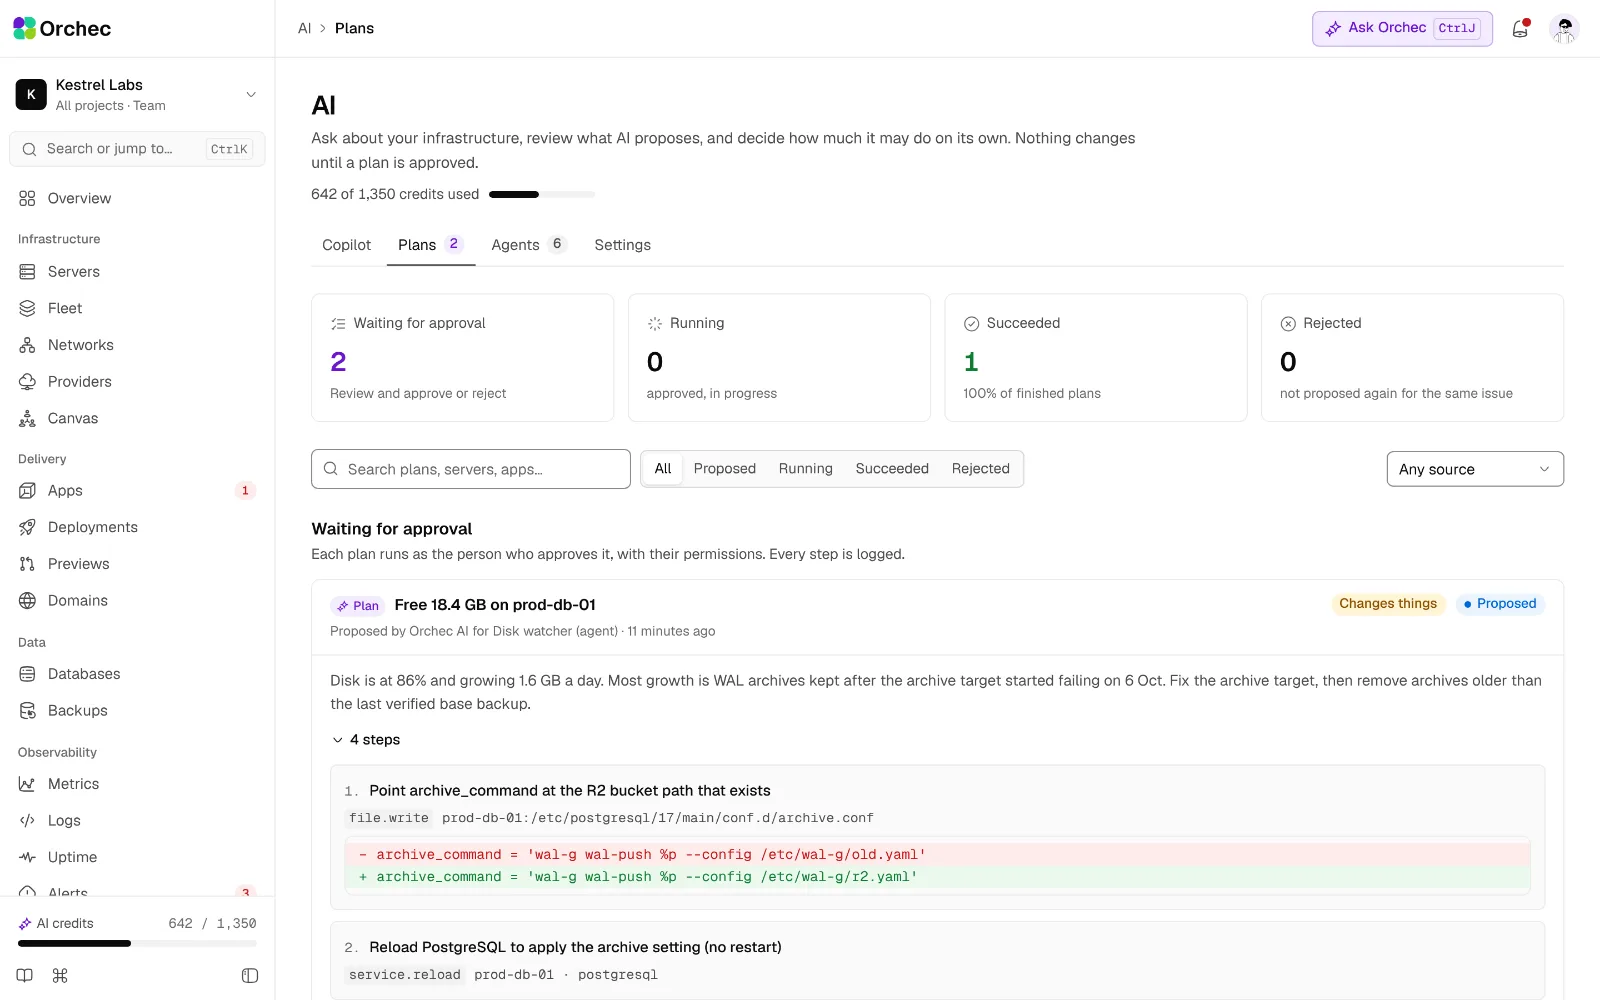1600x1000 pixels.
Task: Filter plans by Succeeded
Action: pos(892,469)
